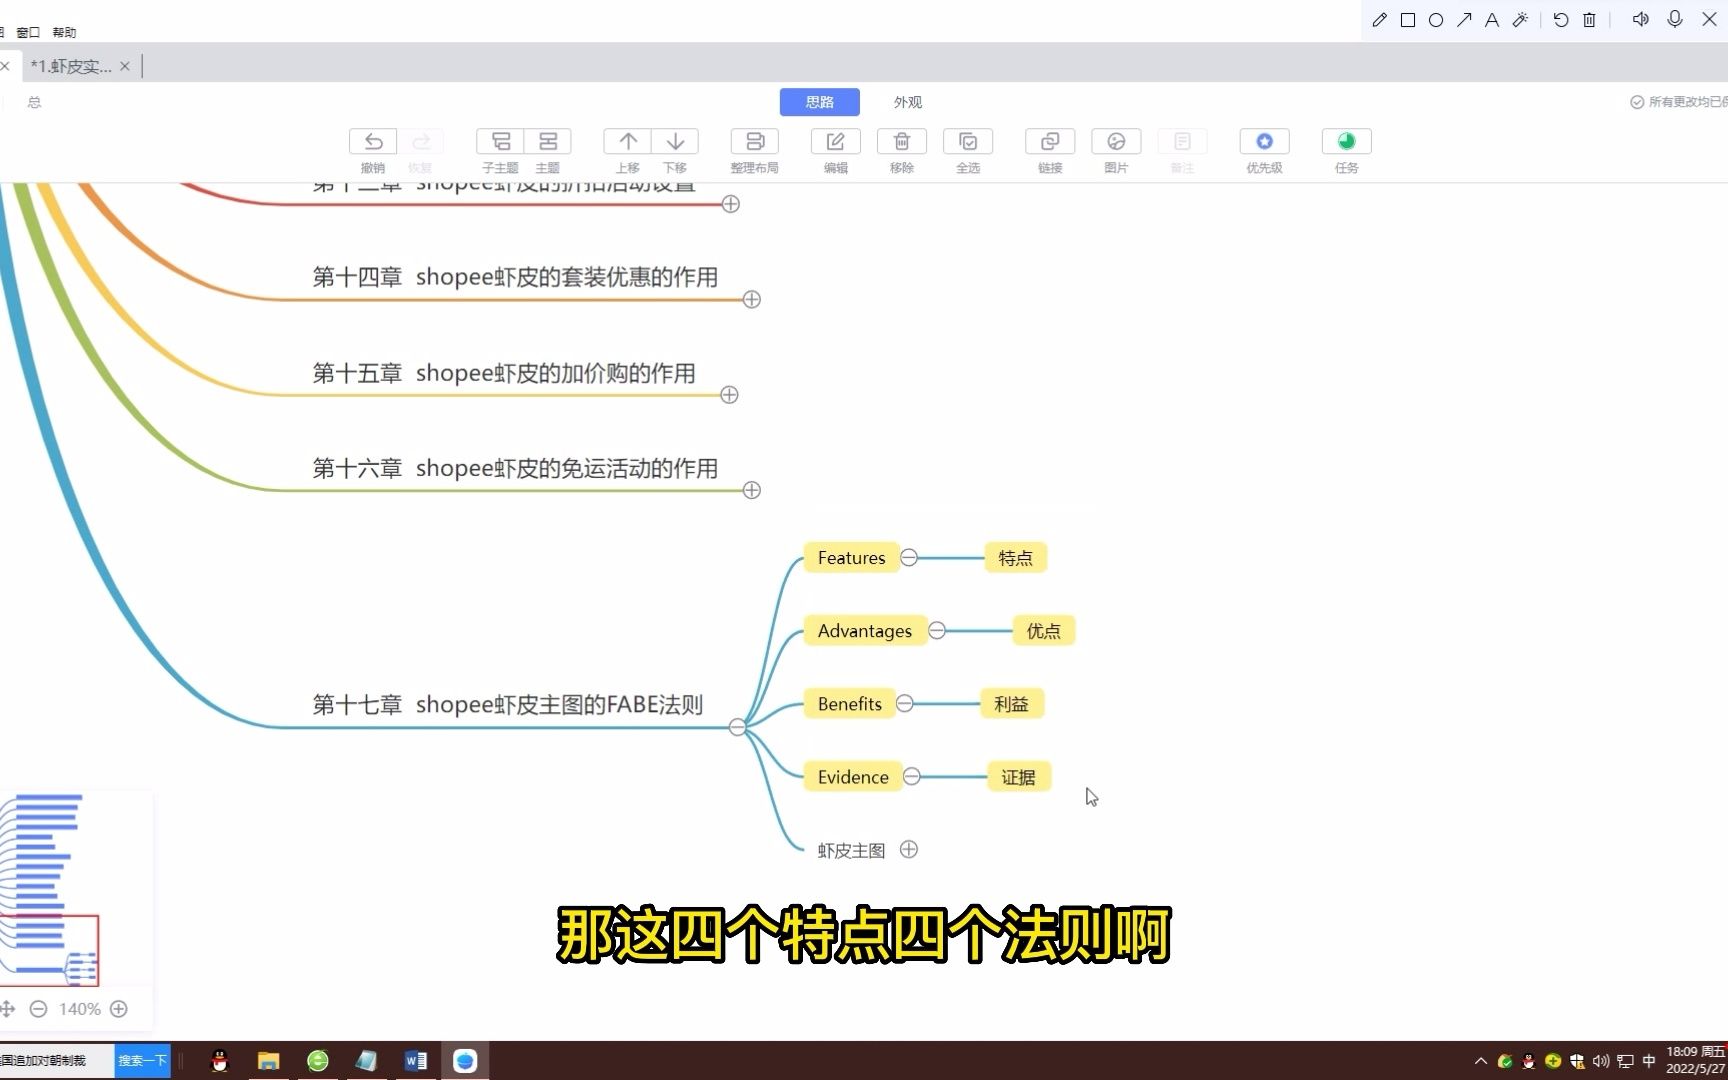This screenshot has width=1728, height=1080.
Task: Click the 撤销 undo toolbar icon
Action: (x=373, y=141)
